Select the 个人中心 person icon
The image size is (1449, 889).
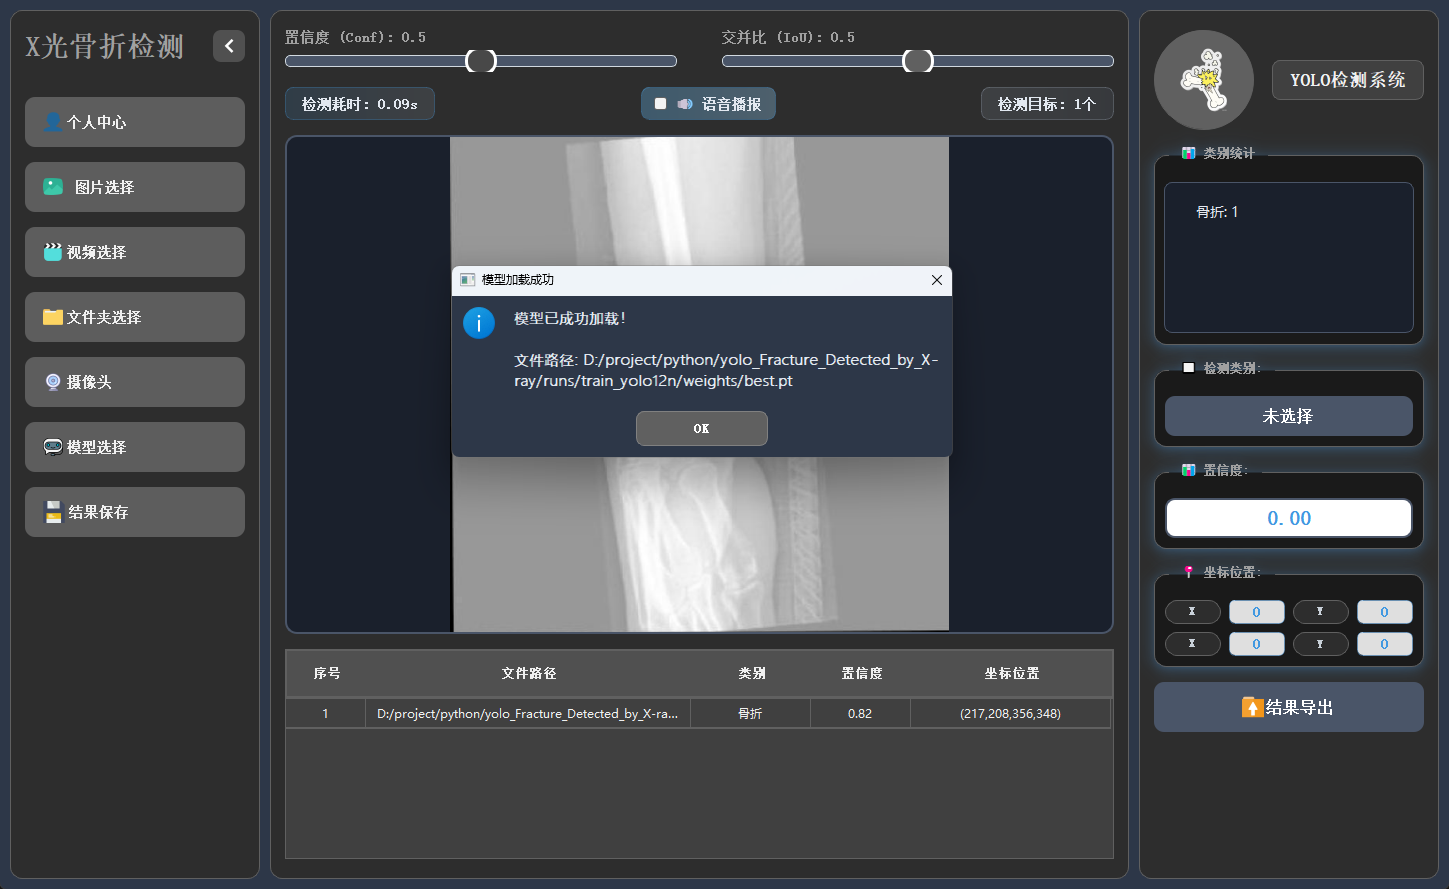click(53, 121)
